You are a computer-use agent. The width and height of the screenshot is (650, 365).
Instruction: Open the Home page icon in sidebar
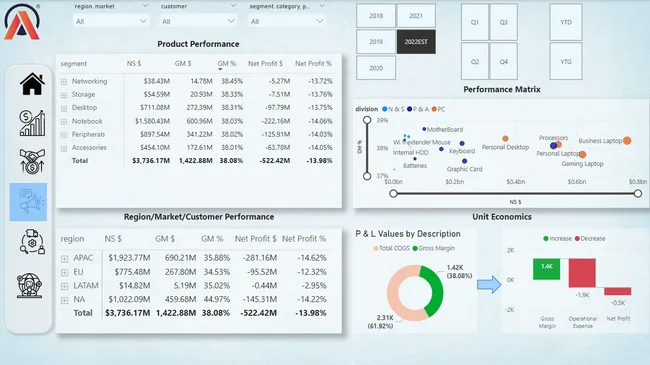(x=32, y=84)
